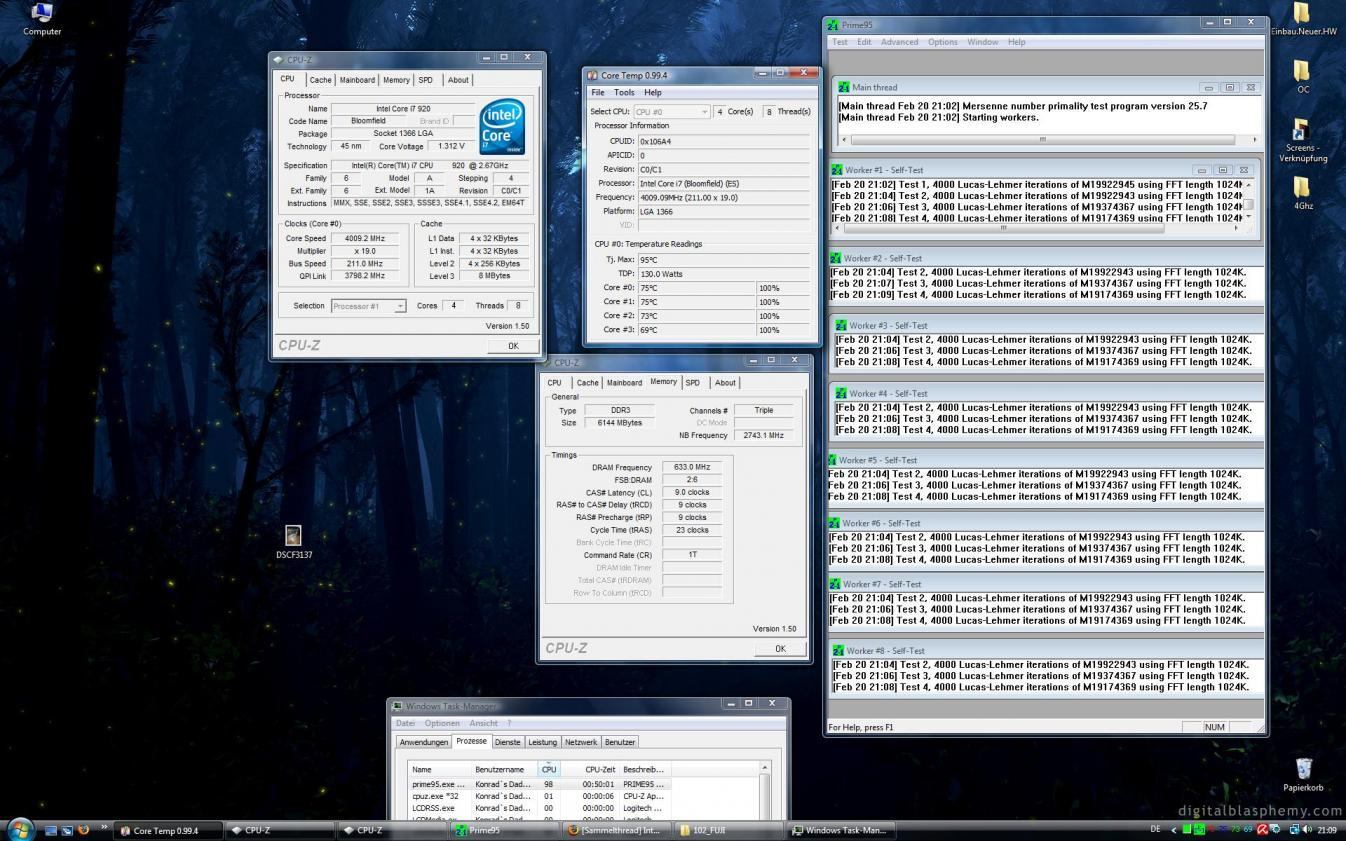The height and width of the screenshot is (841, 1346).
Task: Click OK in the lower CPU-Z memory window
Action: [x=780, y=648]
